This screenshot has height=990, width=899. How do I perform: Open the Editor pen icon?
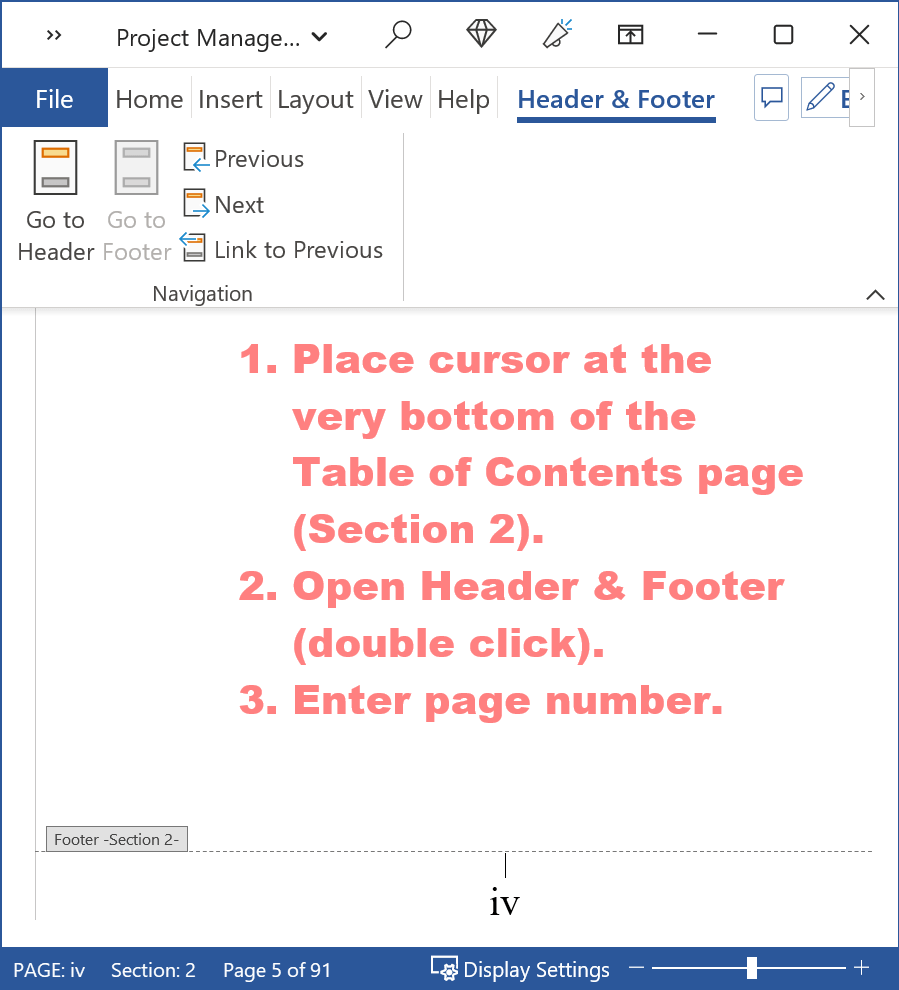tap(556, 33)
